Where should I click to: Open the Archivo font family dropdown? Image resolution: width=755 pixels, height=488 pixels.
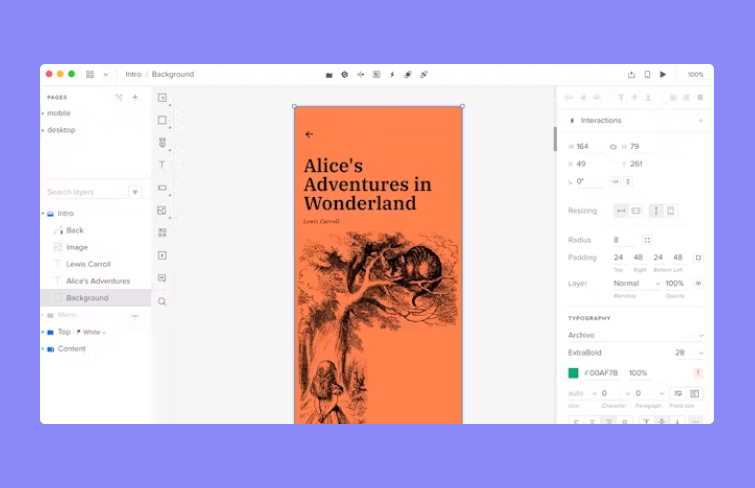(x=636, y=335)
